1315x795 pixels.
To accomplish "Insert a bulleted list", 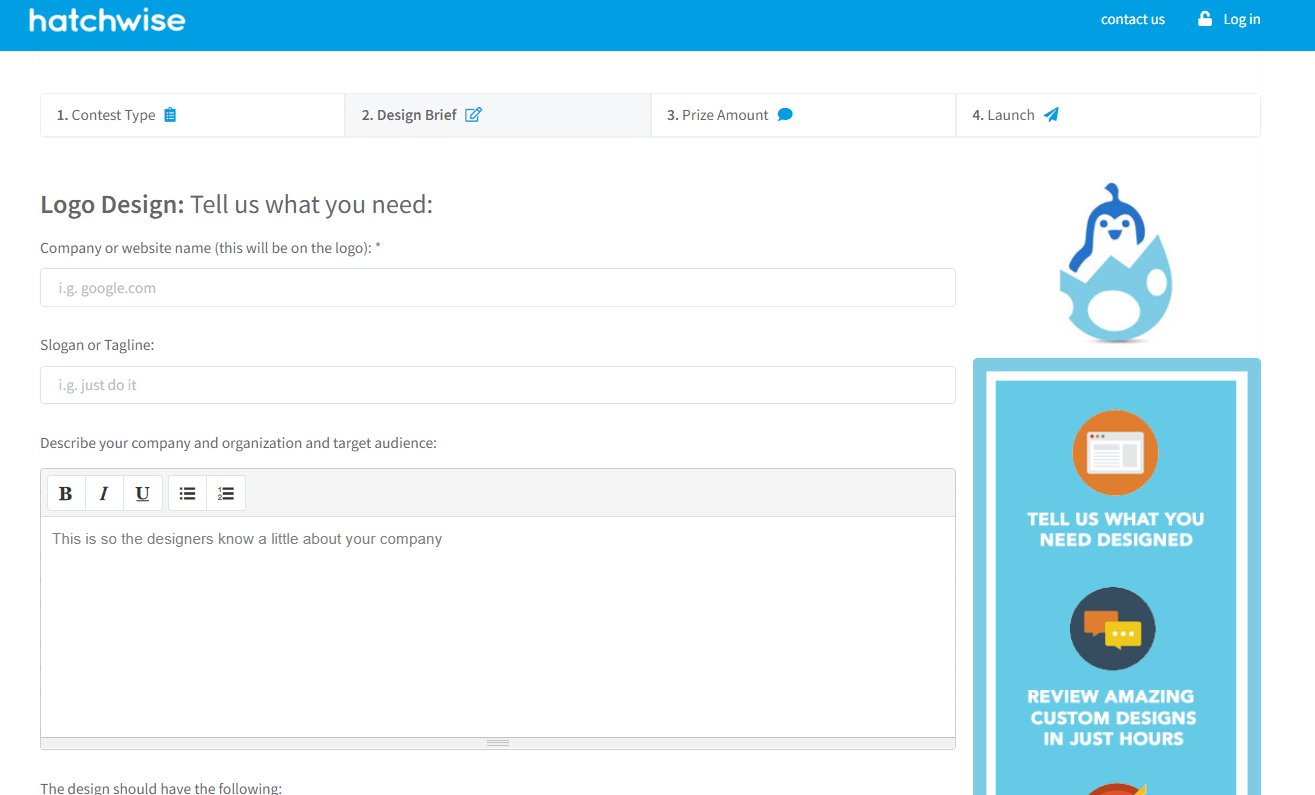I will (x=187, y=492).
